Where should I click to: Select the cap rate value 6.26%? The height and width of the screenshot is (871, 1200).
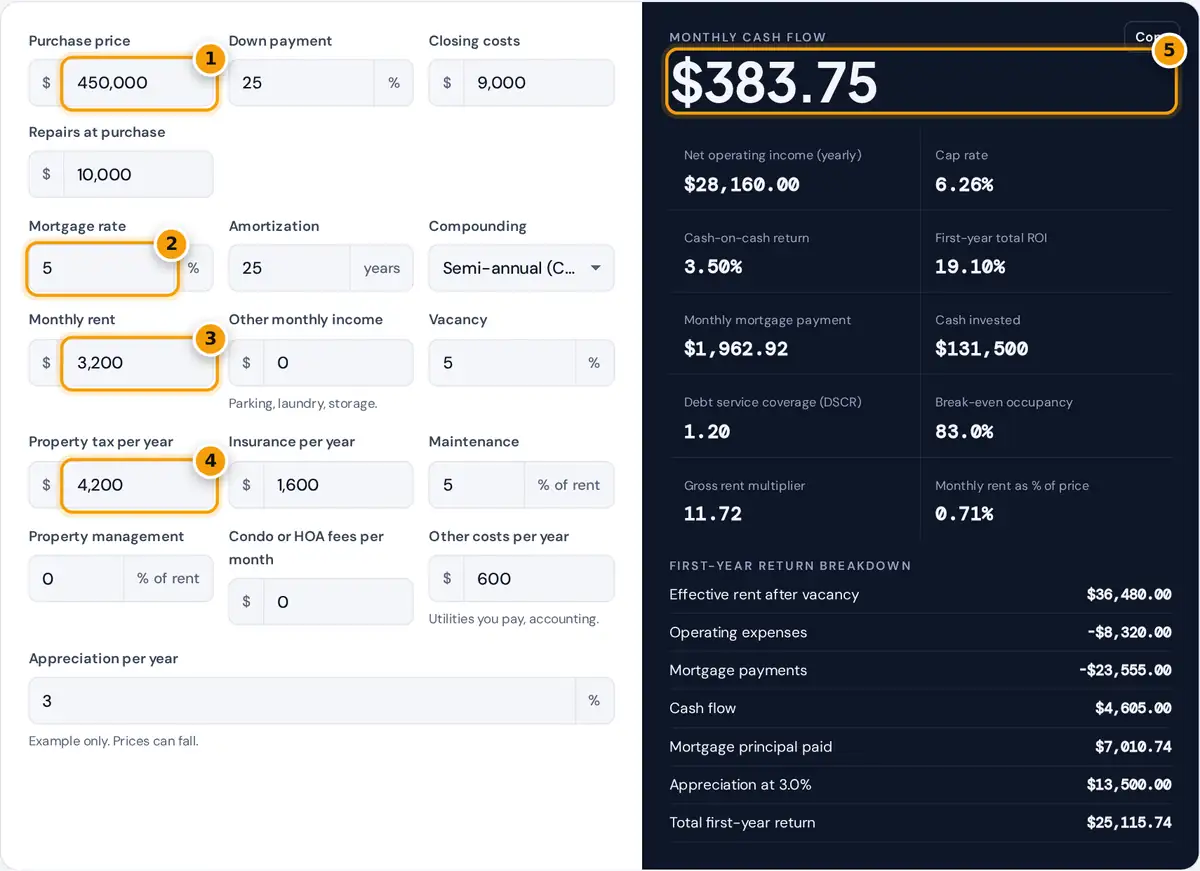click(x=964, y=185)
